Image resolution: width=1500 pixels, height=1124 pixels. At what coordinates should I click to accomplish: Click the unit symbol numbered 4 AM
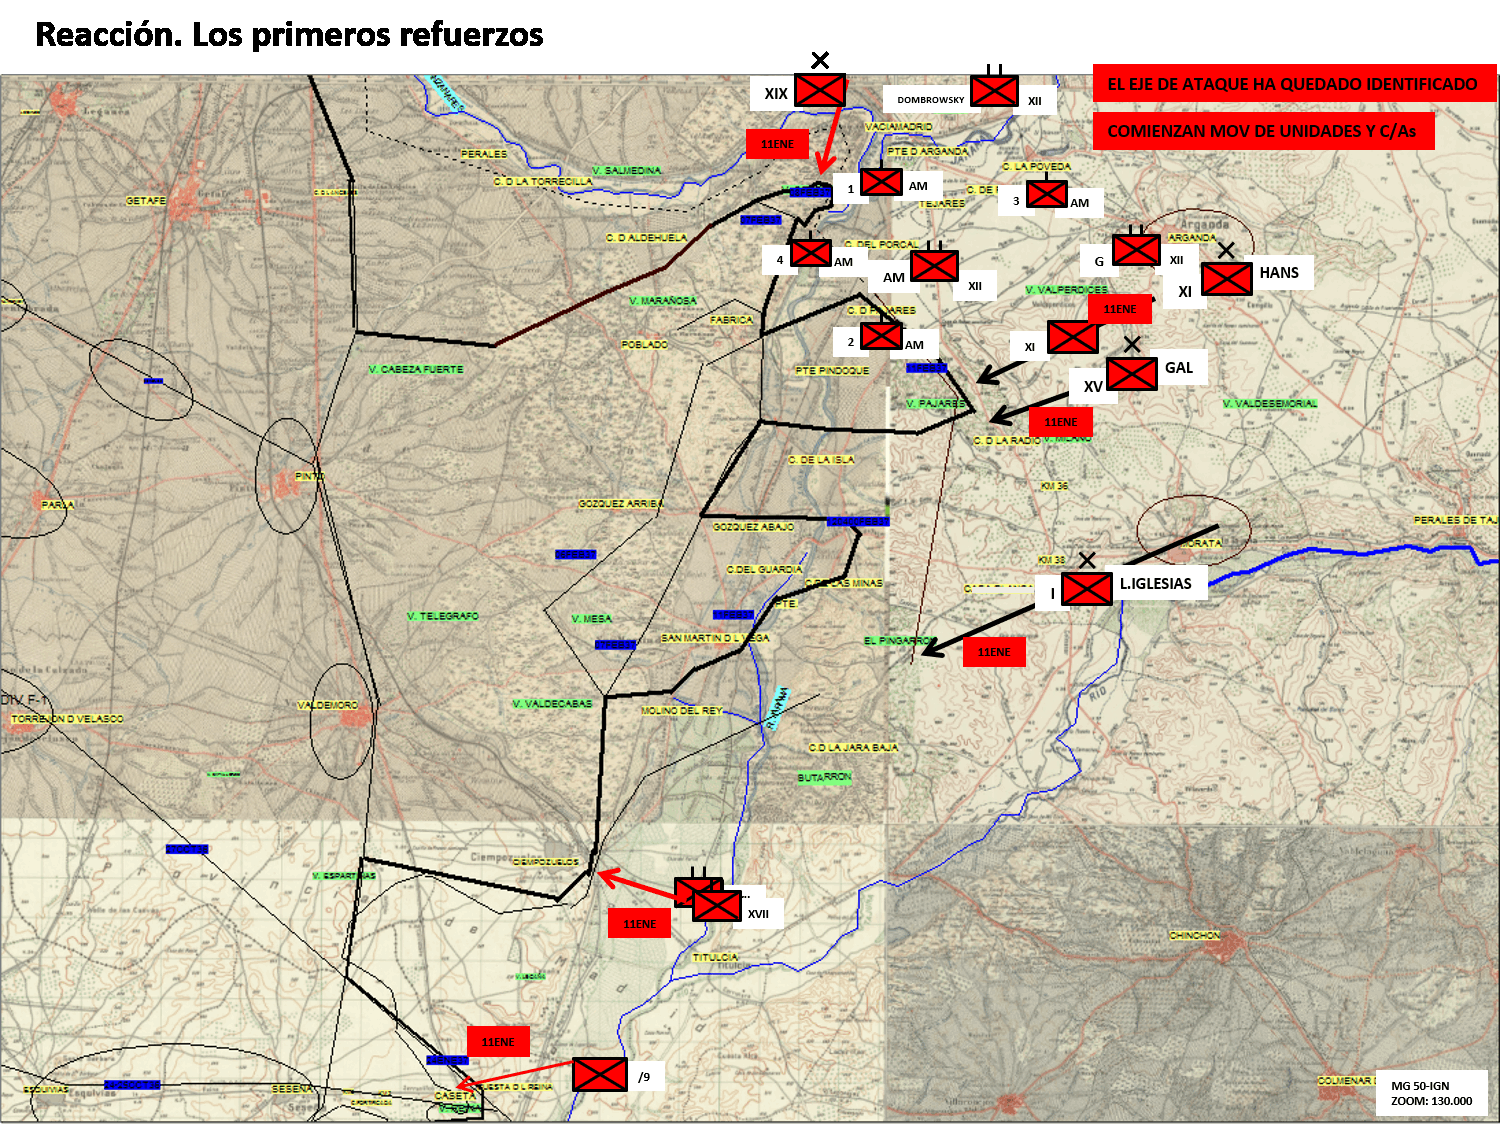click(x=811, y=253)
